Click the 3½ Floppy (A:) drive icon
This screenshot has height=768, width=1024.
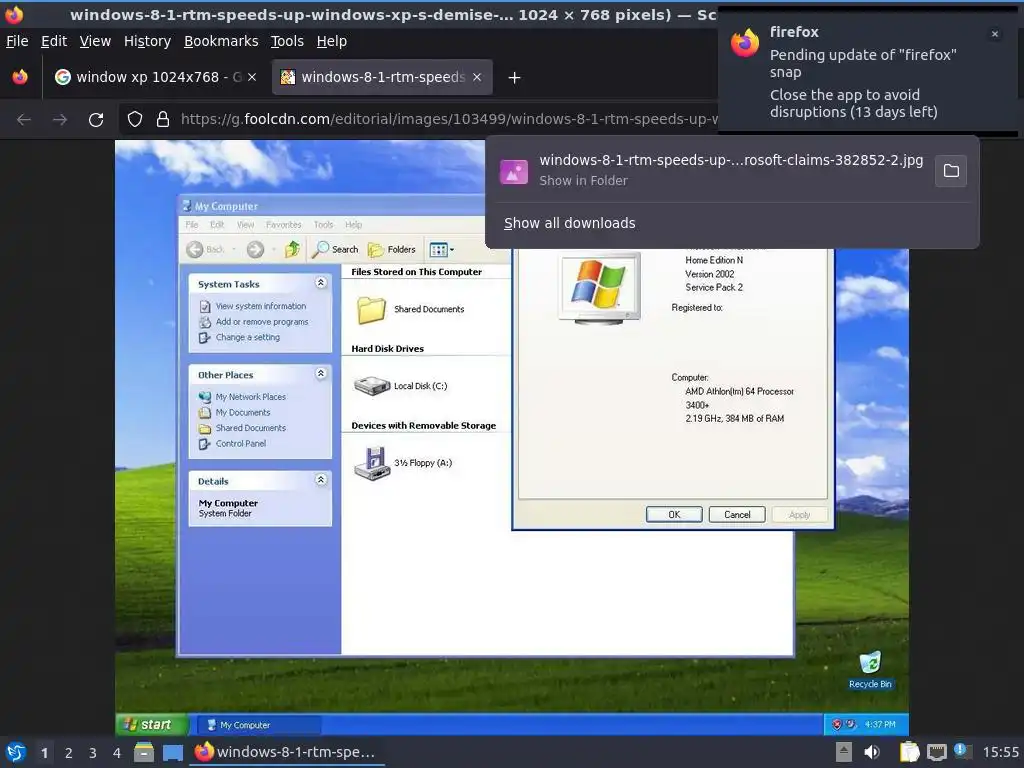tap(372, 463)
